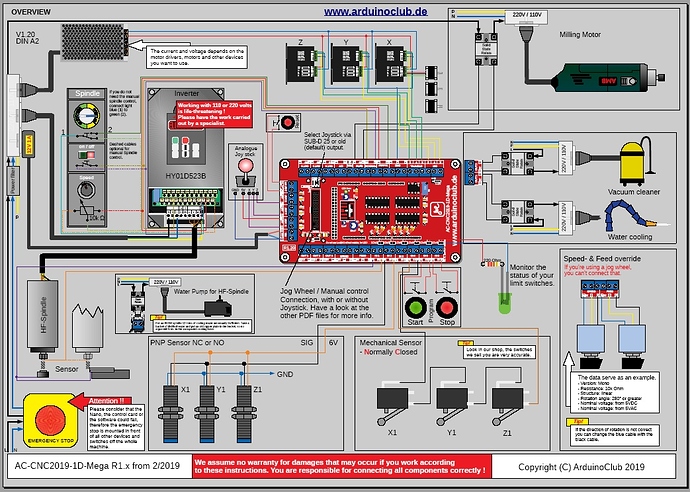Click the blue terminal block under Speed- & Feed override
This screenshot has width=690, height=492.
pyautogui.click(x=599, y=287)
